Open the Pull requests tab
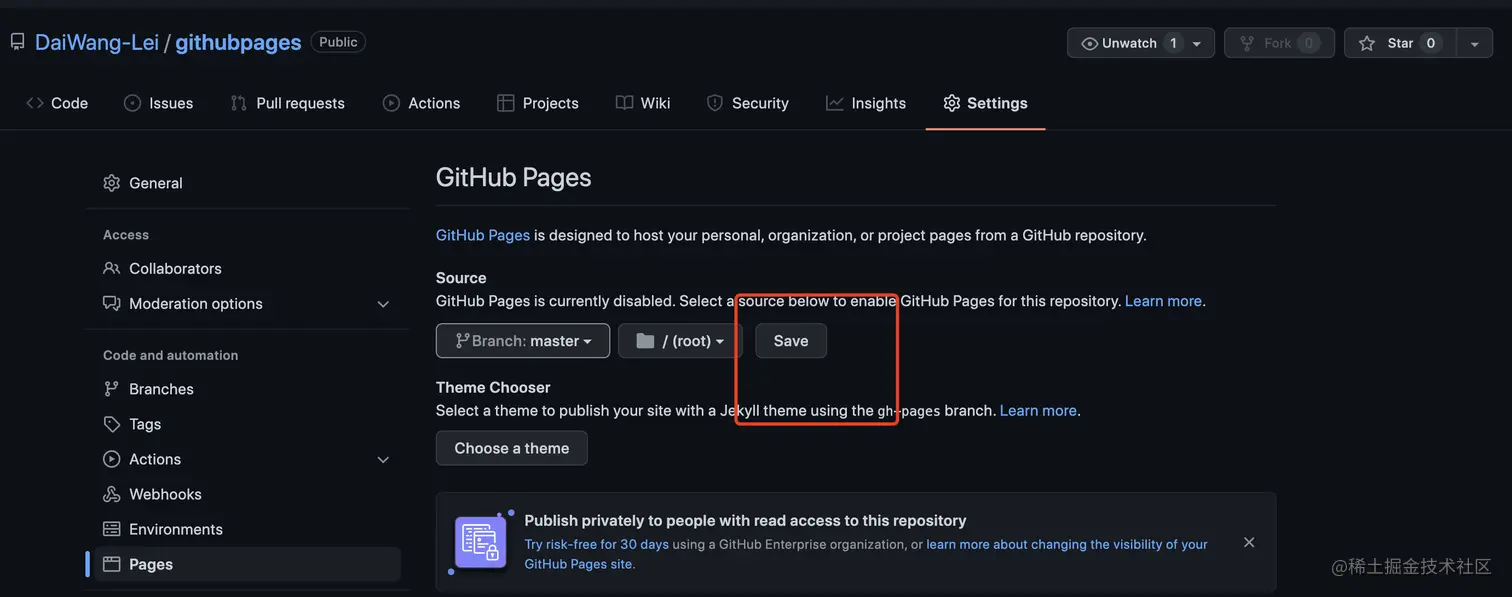Viewport: 1512px width, 597px height. [x=287, y=103]
